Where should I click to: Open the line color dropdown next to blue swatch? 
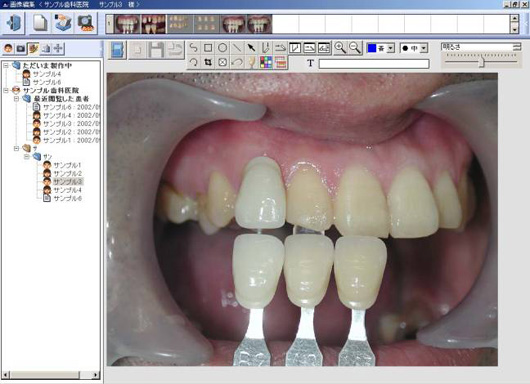pos(390,48)
